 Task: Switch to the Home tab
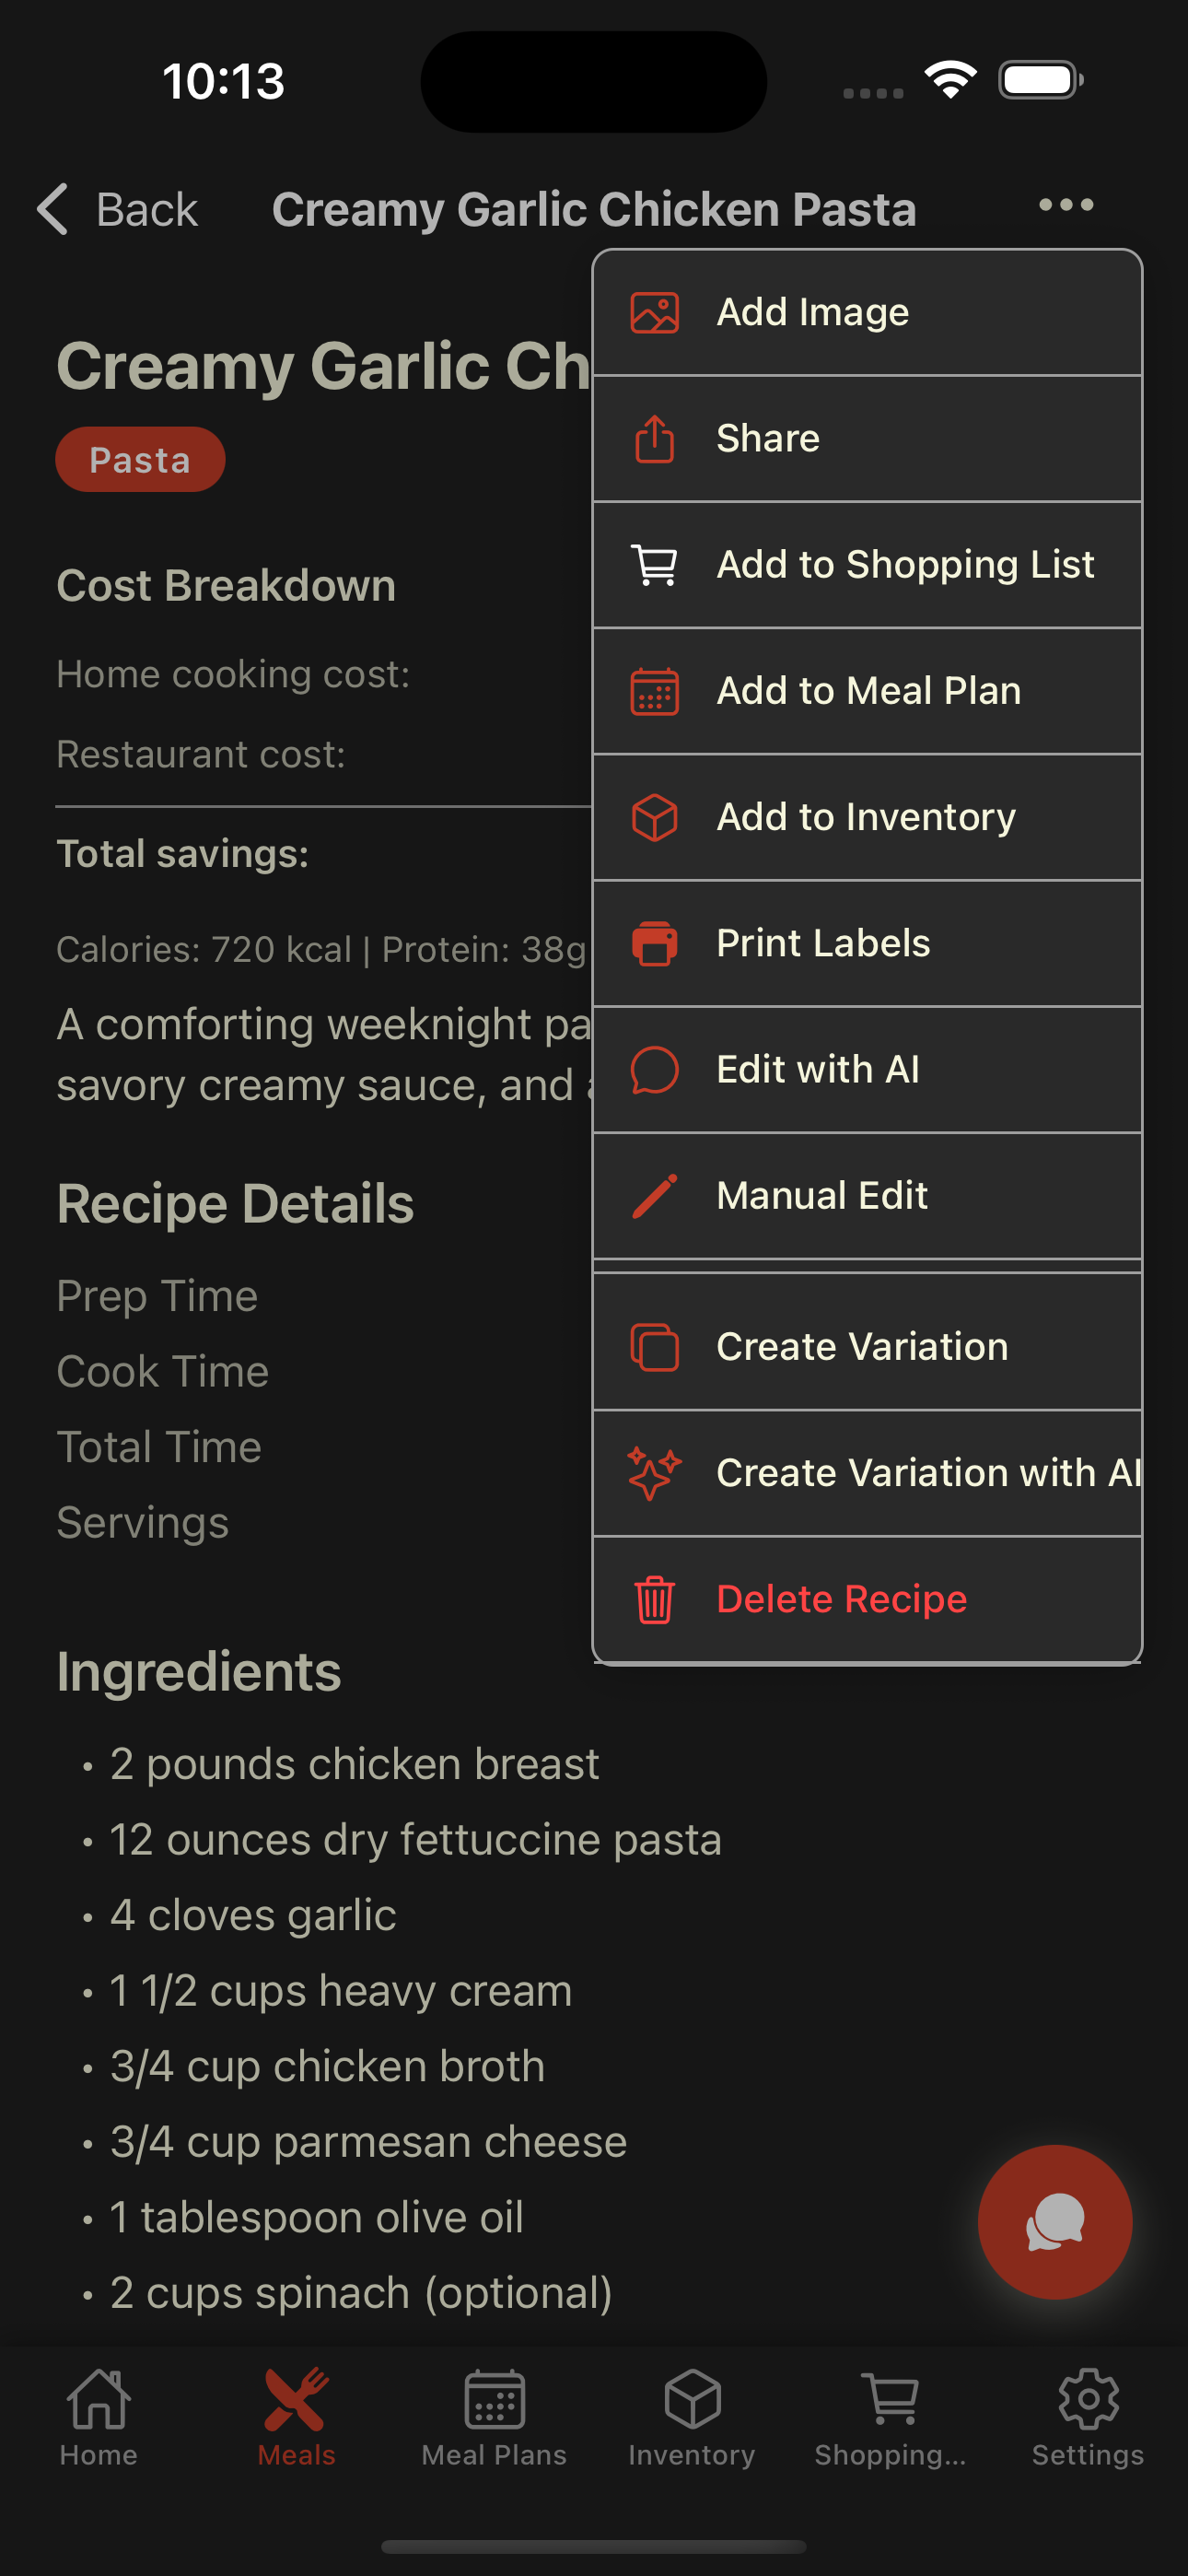[x=98, y=2416]
